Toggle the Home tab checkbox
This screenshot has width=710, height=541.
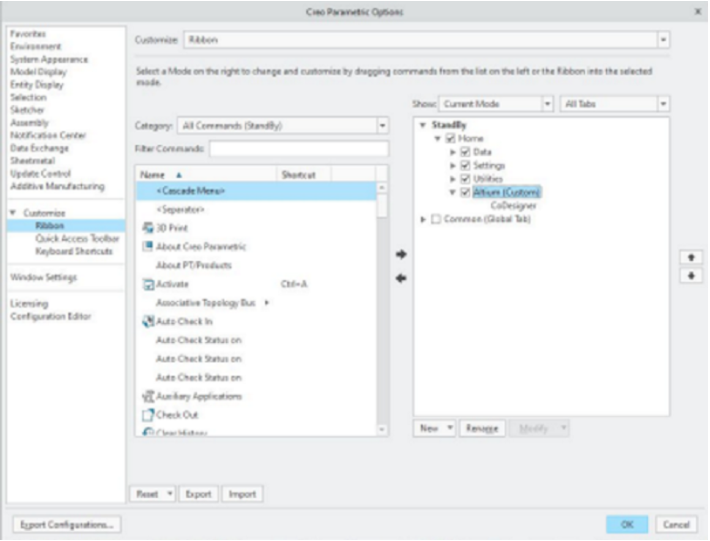[451, 139]
